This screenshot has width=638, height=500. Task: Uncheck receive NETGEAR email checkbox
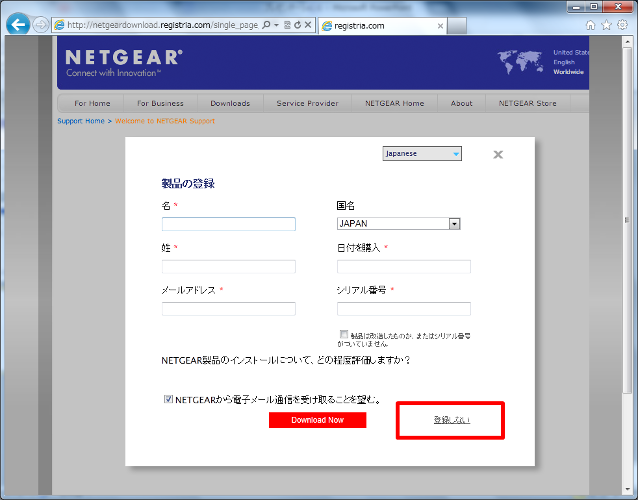pos(168,399)
